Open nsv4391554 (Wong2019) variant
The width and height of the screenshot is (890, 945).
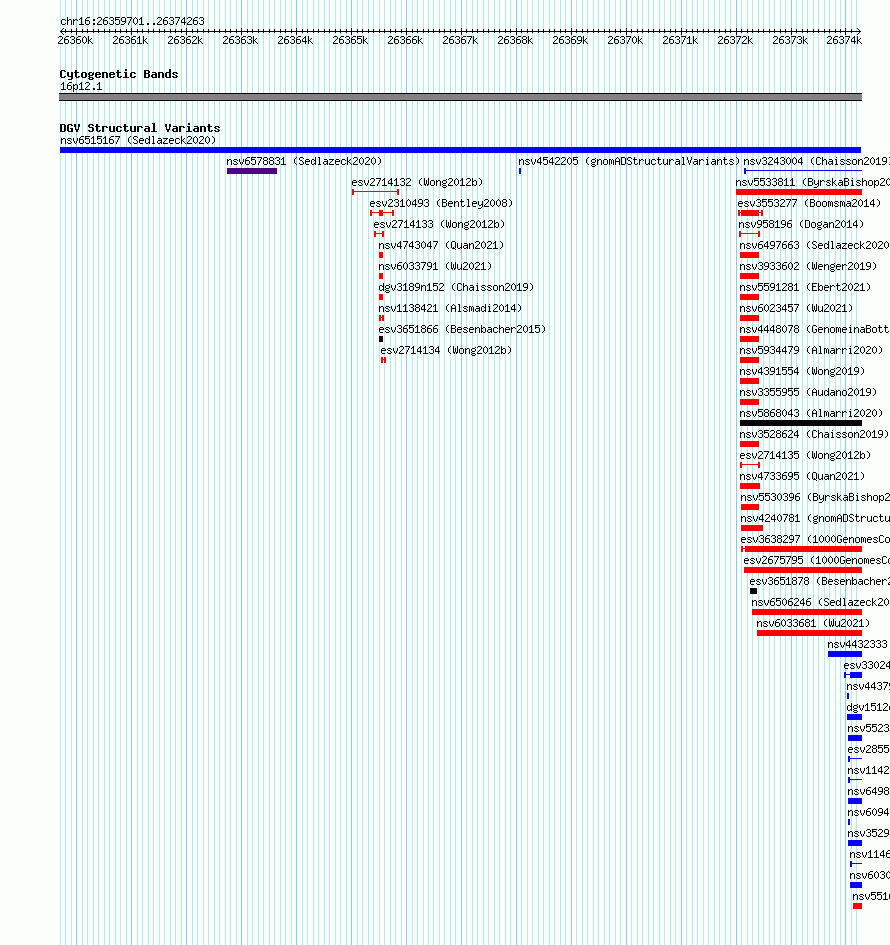tap(802, 372)
